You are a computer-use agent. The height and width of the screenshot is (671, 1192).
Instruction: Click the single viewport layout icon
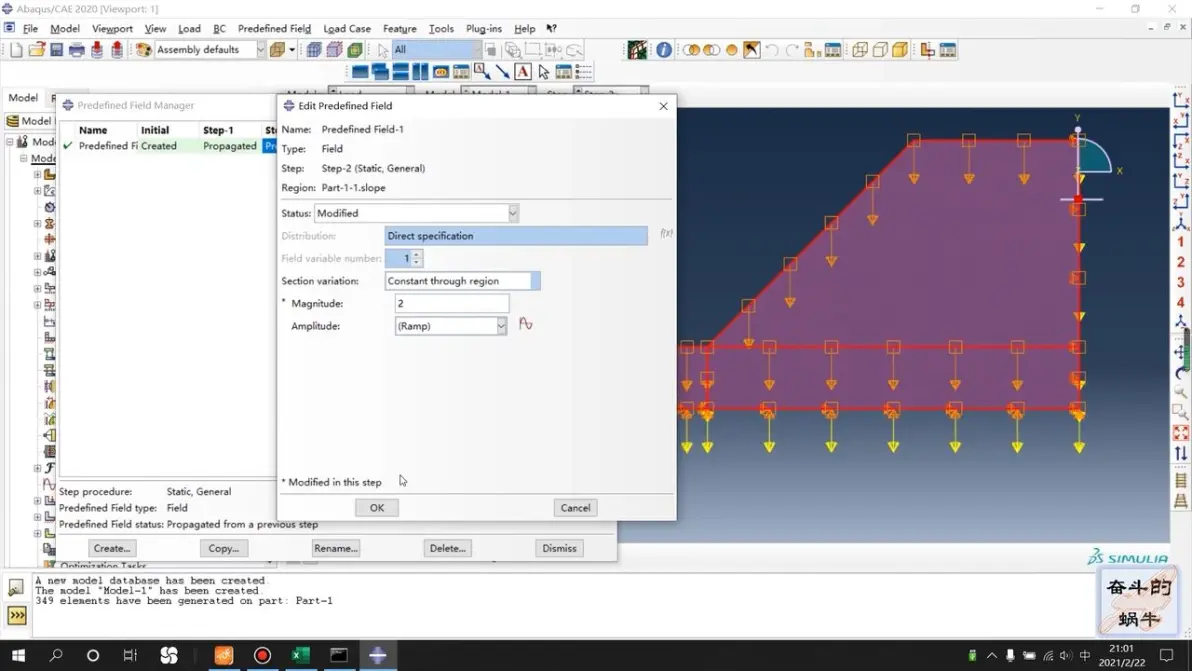point(360,71)
